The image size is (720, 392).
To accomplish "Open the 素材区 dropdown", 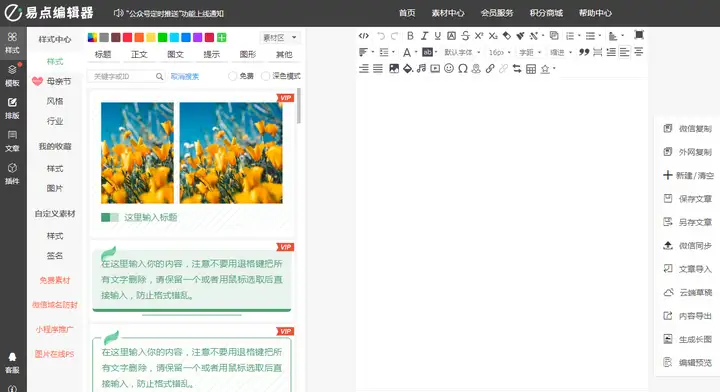I will [x=280, y=38].
